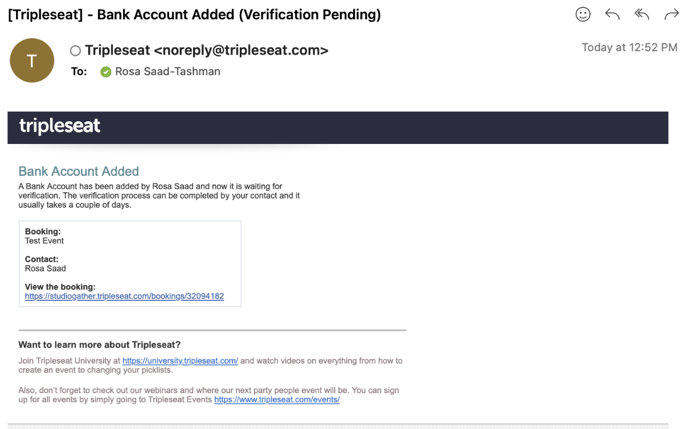Open the emoji reaction smiley icon

click(x=583, y=14)
